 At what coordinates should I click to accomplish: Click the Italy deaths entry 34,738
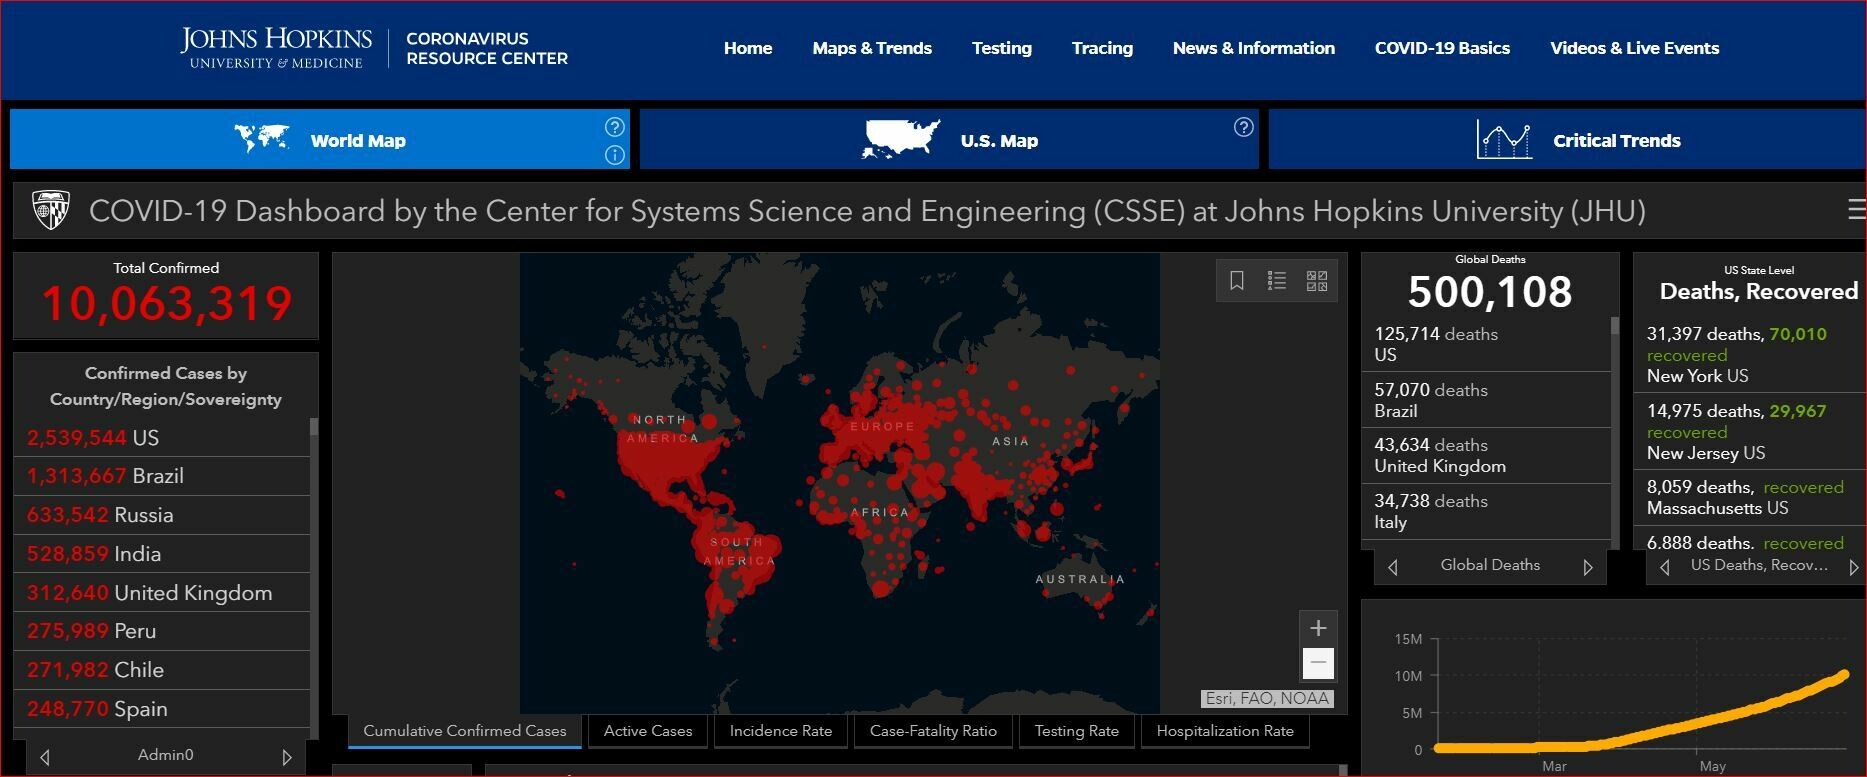coord(1486,512)
